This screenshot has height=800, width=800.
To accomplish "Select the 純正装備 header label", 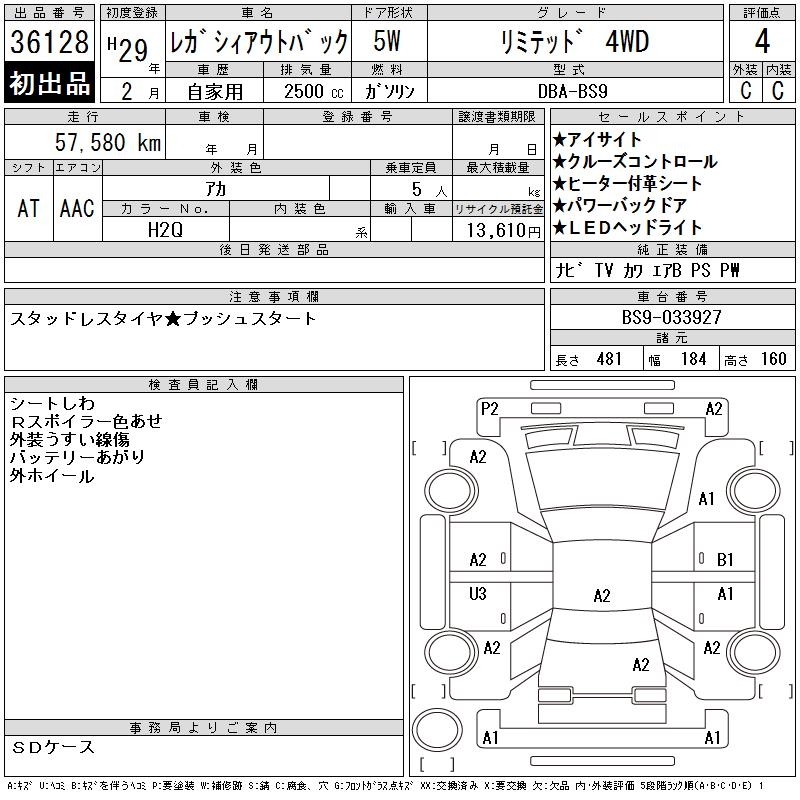I will tap(672, 249).
